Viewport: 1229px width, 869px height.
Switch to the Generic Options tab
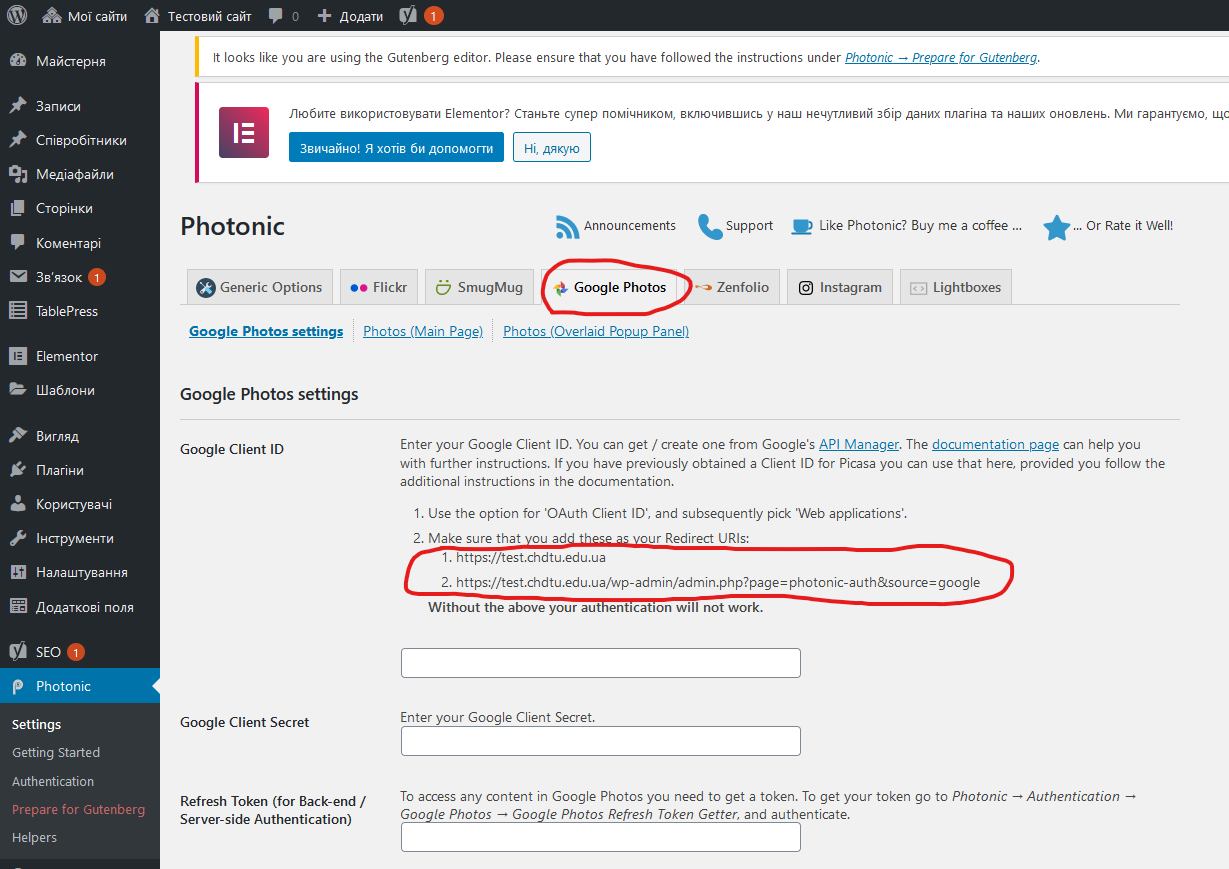point(260,287)
